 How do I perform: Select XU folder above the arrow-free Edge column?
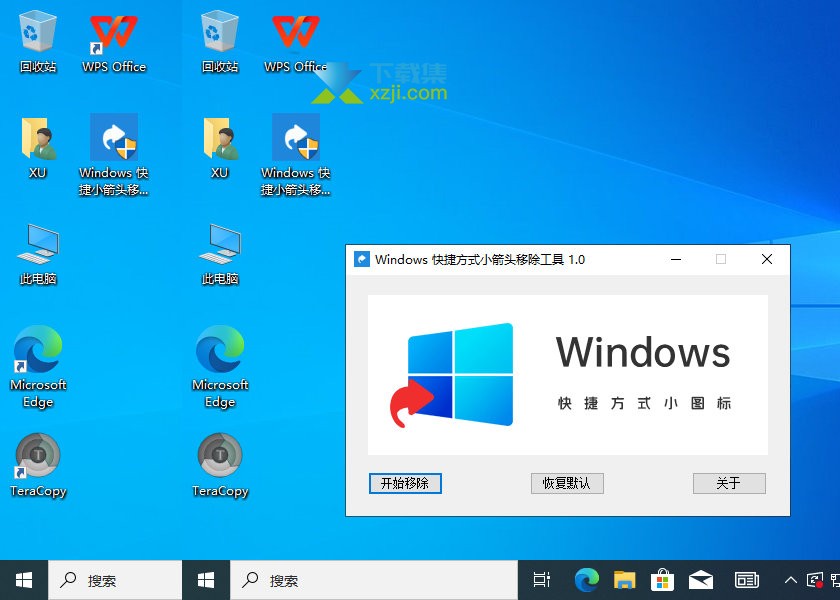(220, 148)
